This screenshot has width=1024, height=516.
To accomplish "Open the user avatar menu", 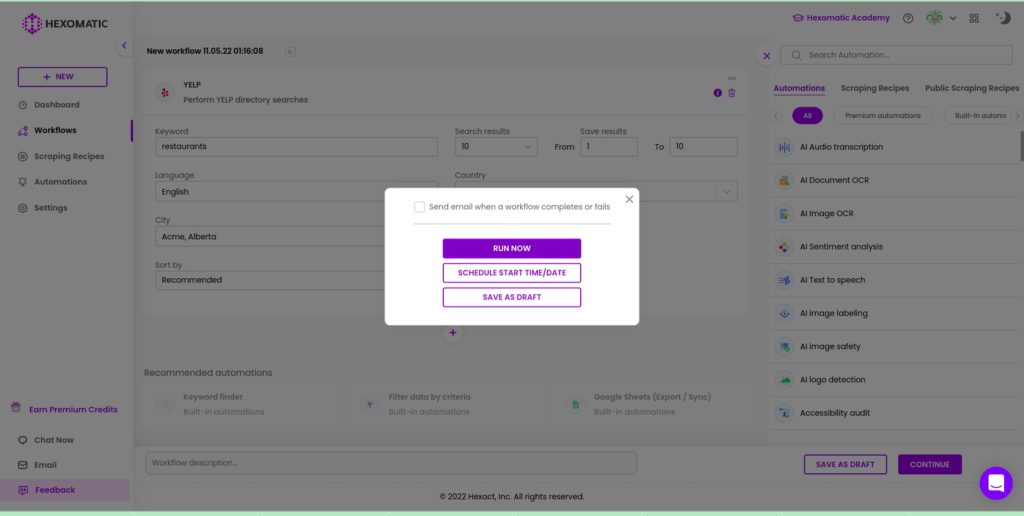I will point(940,18).
